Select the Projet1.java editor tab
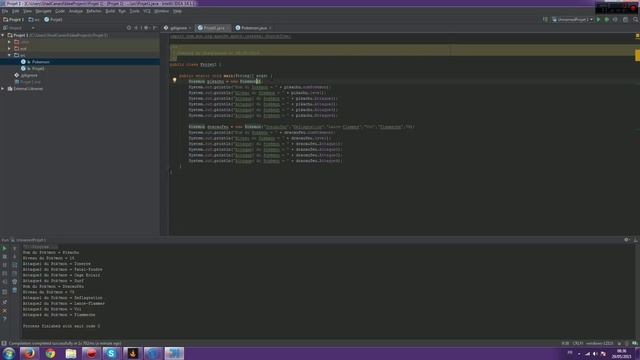The width and height of the screenshot is (640, 360). (x=213, y=28)
